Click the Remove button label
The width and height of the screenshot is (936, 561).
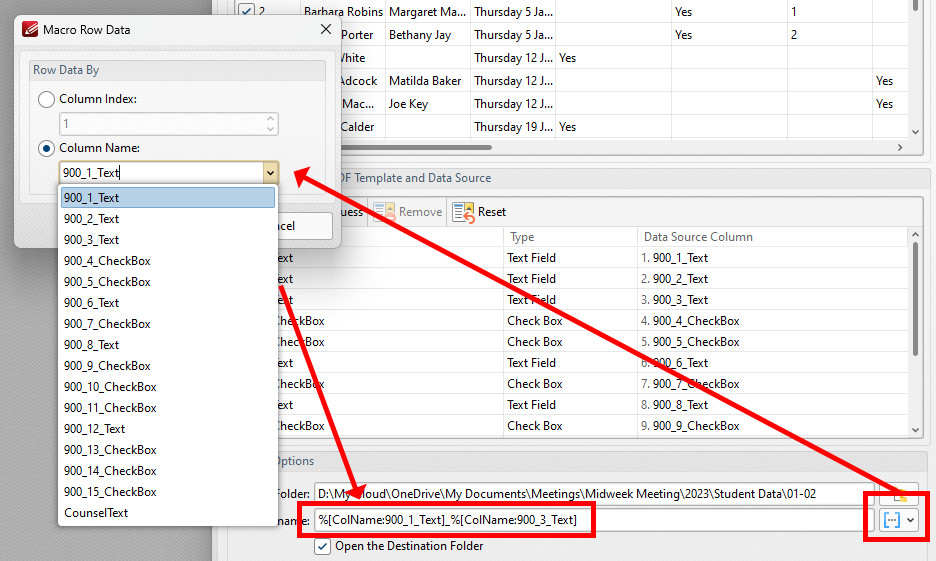click(x=420, y=212)
